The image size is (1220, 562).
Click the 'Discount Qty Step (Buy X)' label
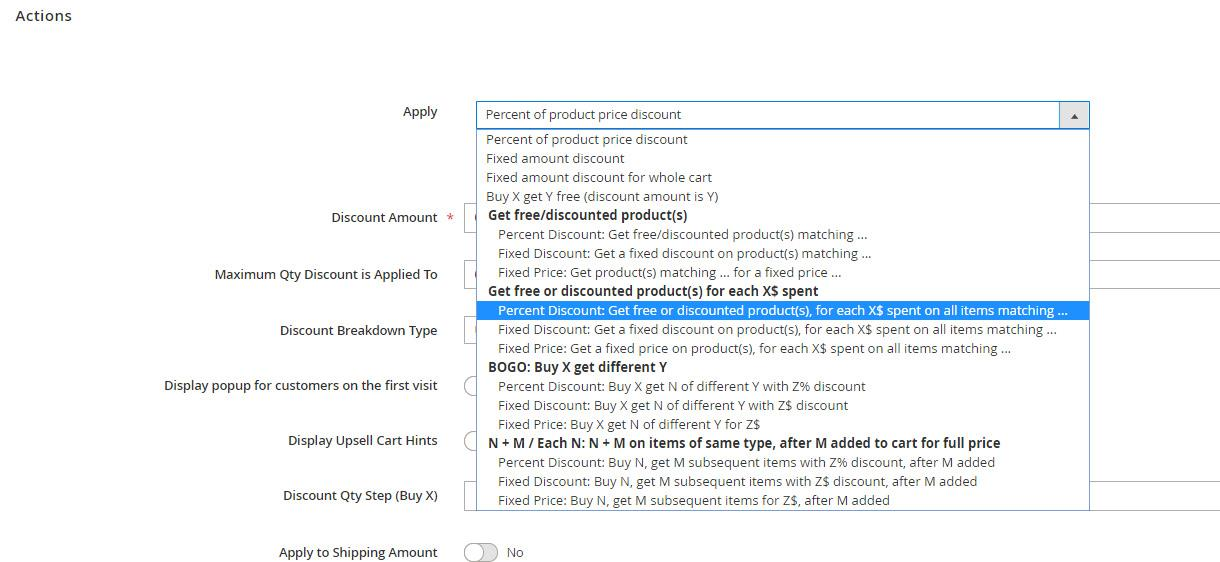(x=360, y=495)
